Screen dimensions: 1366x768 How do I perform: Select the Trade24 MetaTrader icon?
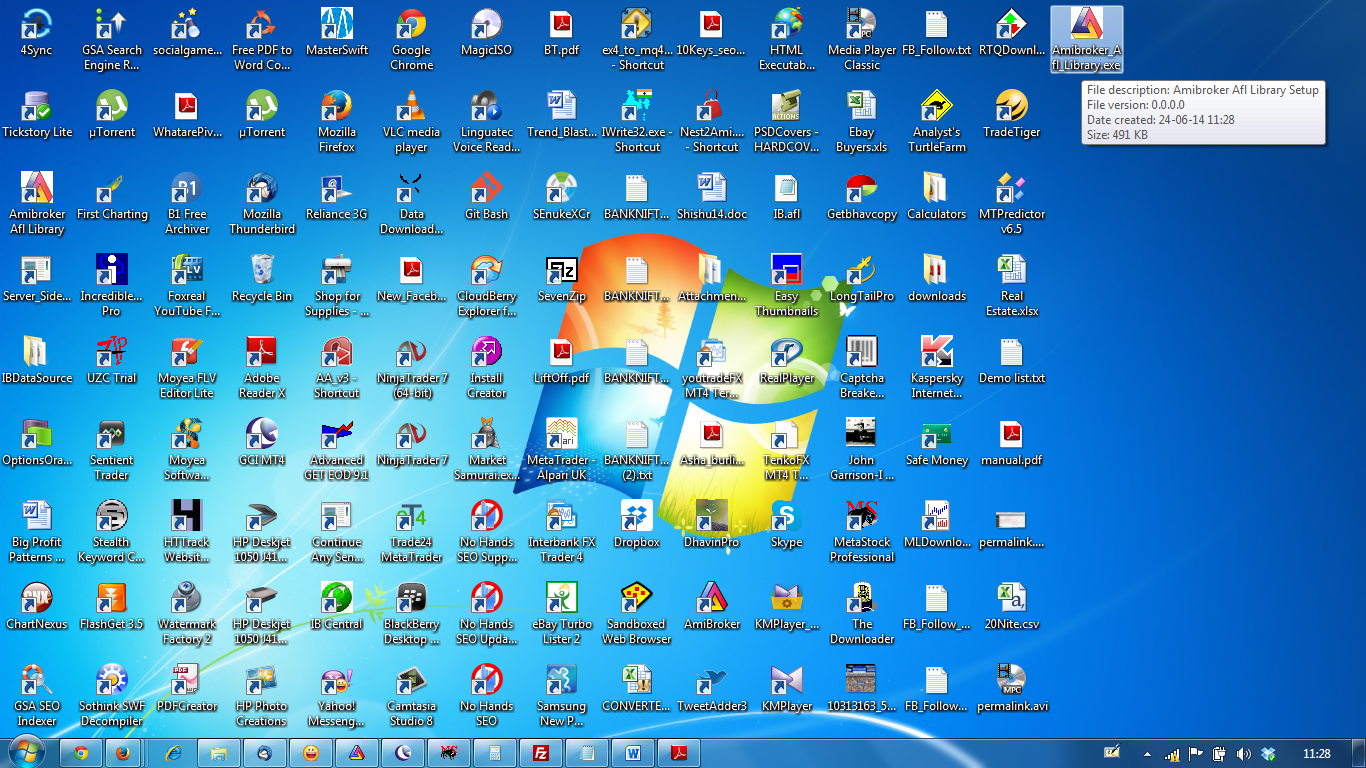412,532
